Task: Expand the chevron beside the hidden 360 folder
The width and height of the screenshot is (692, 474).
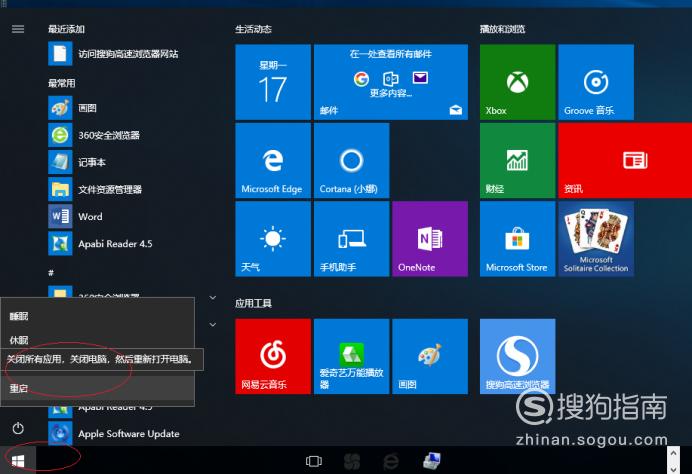Action: tap(213, 298)
